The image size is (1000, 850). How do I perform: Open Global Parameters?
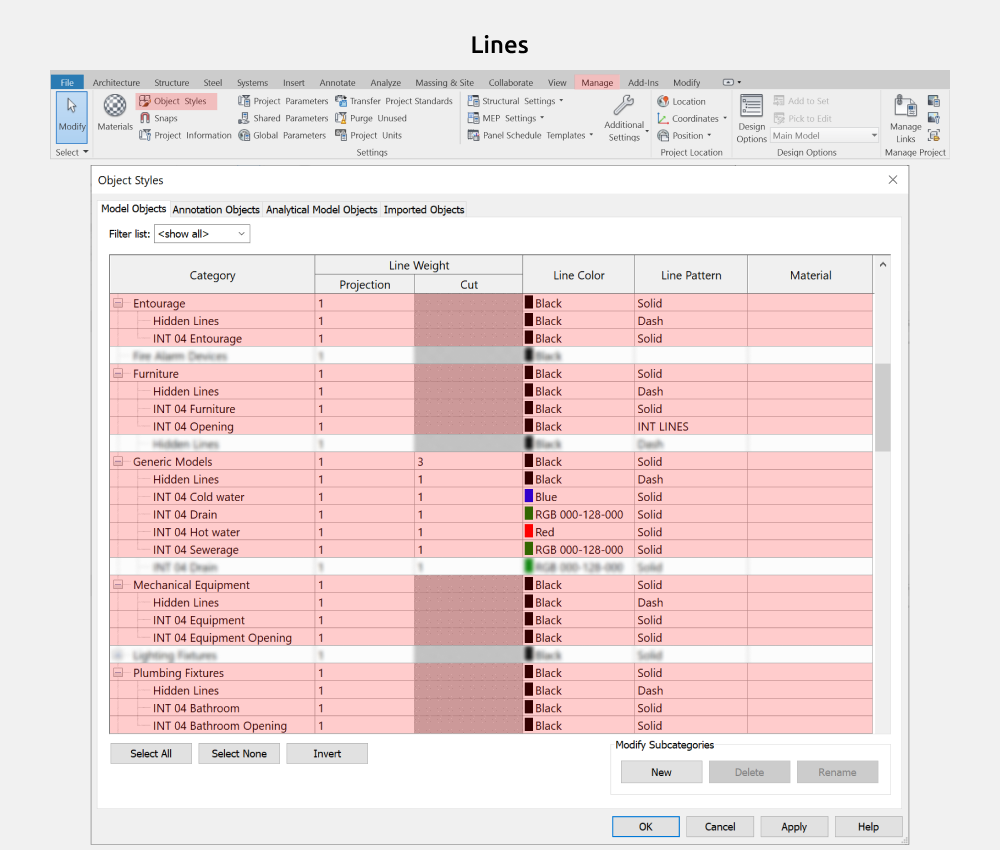tap(282, 135)
